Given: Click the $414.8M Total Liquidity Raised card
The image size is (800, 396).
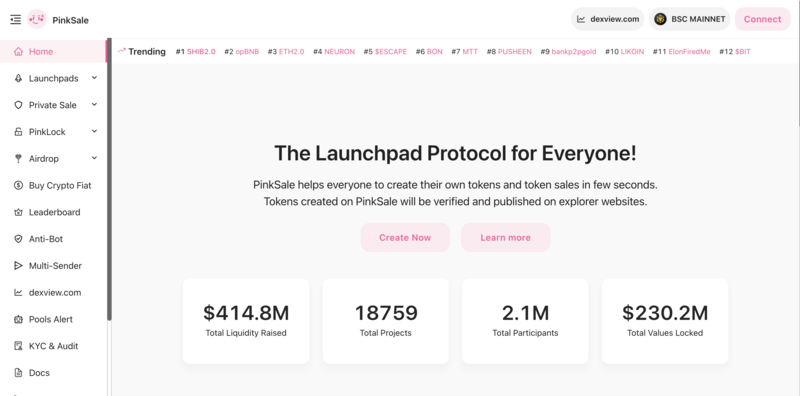Looking at the screenshot, I should (246, 321).
